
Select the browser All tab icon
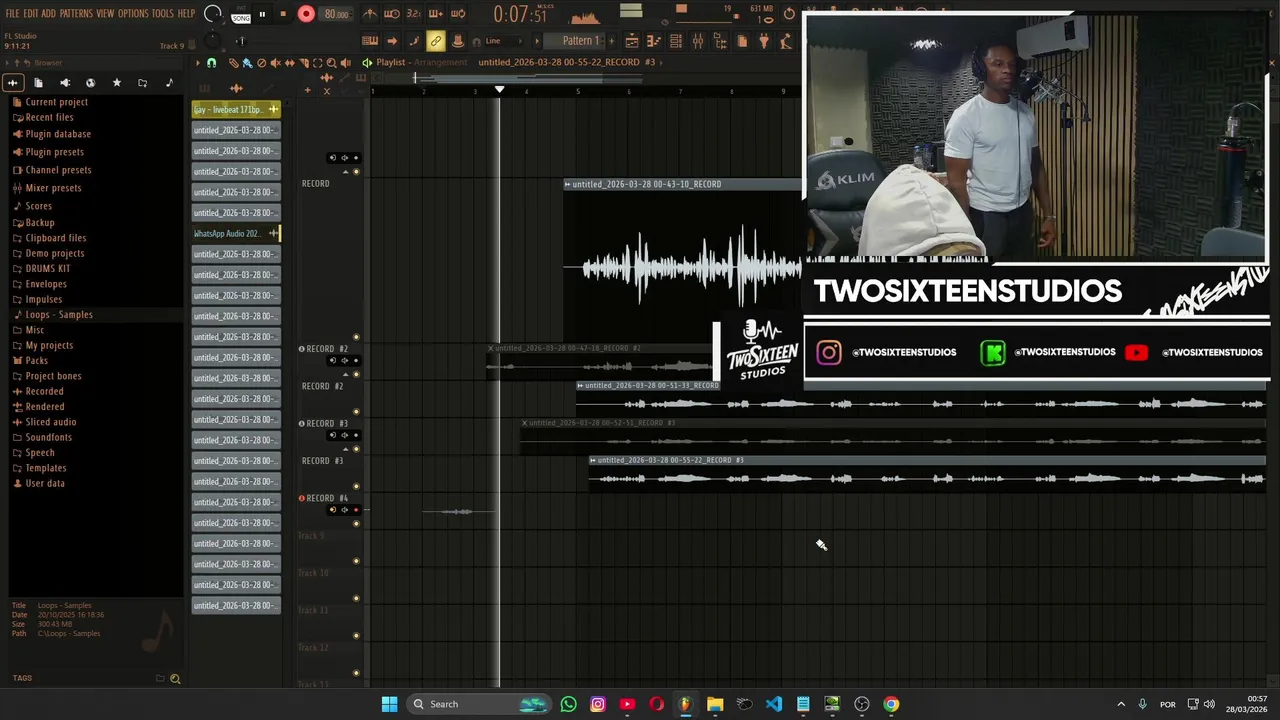13,83
